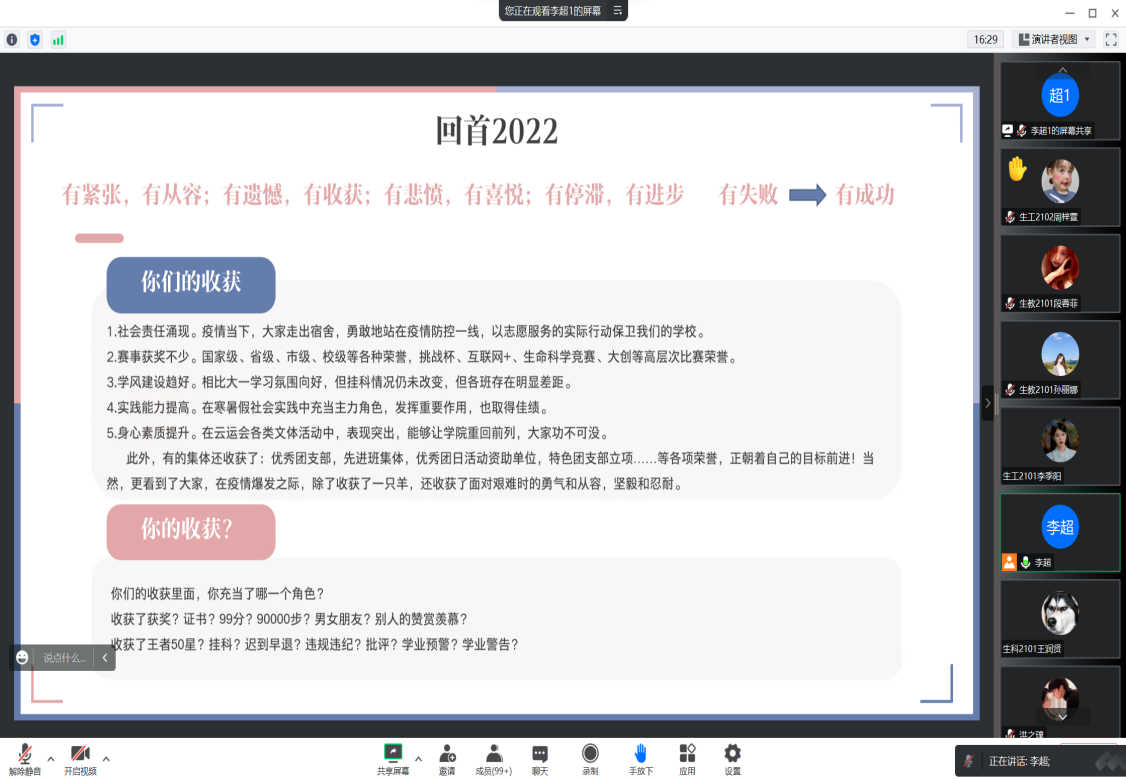Open the 演讲者视图 view dropdown
This screenshot has height=779, width=1126.
[1054, 39]
